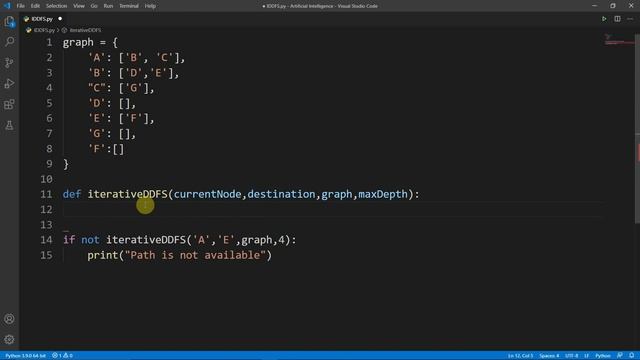Click the feedback icon in status bar
The height and width of the screenshot is (360, 640).
coord(620,356)
